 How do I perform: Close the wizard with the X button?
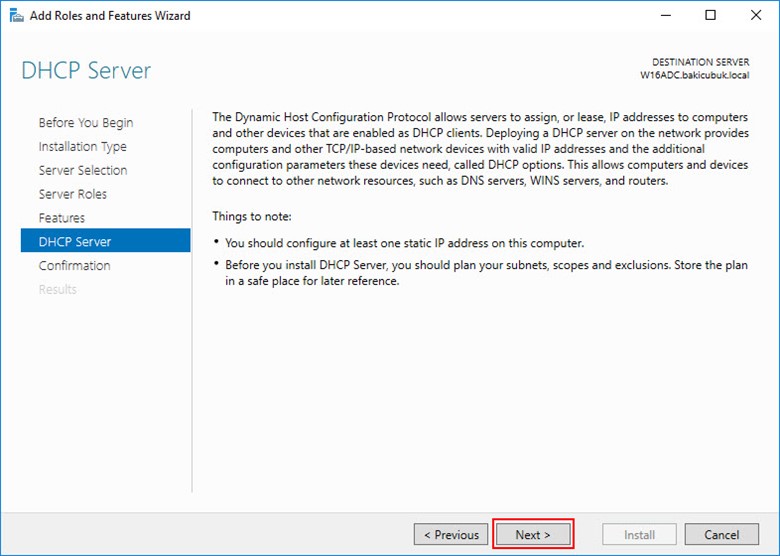756,16
